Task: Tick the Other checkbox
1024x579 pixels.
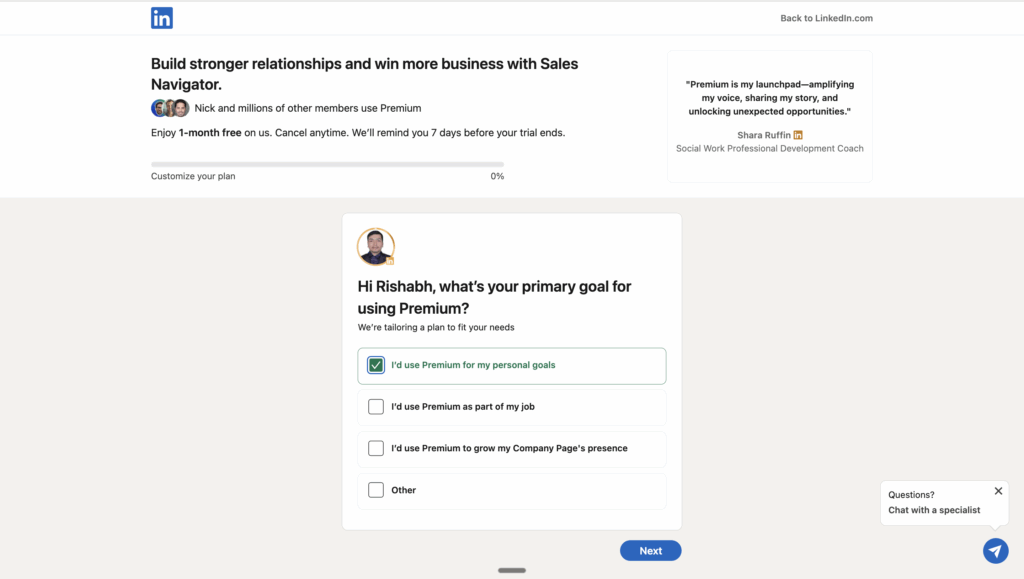Action: coord(376,490)
